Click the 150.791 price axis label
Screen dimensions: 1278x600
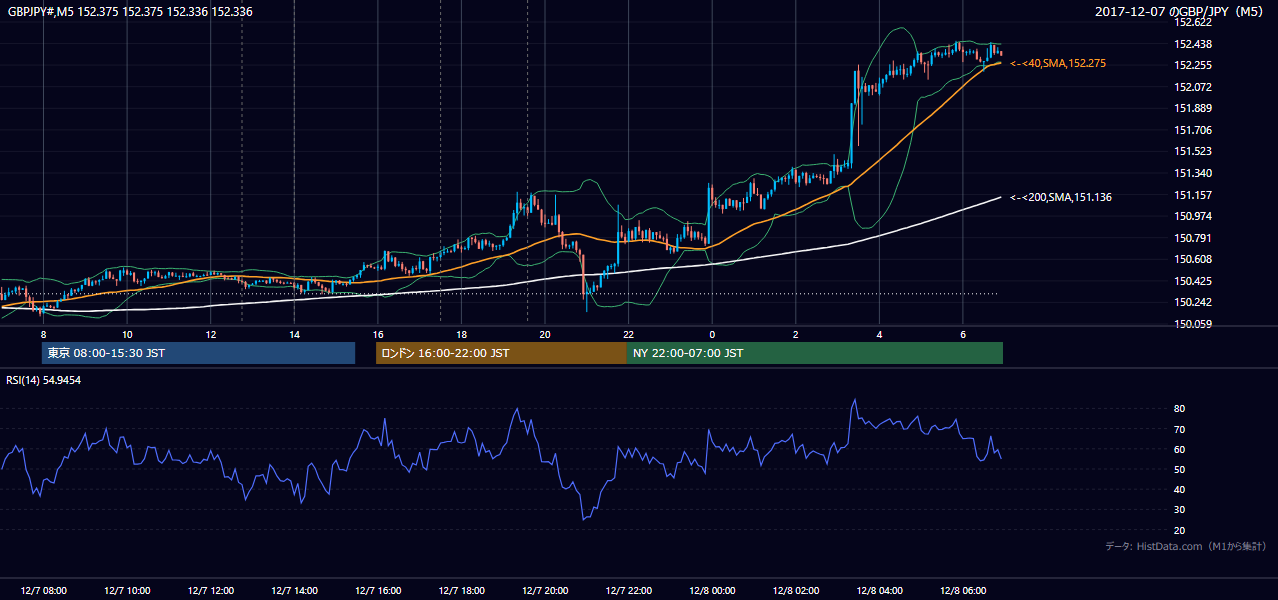tap(1192, 238)
